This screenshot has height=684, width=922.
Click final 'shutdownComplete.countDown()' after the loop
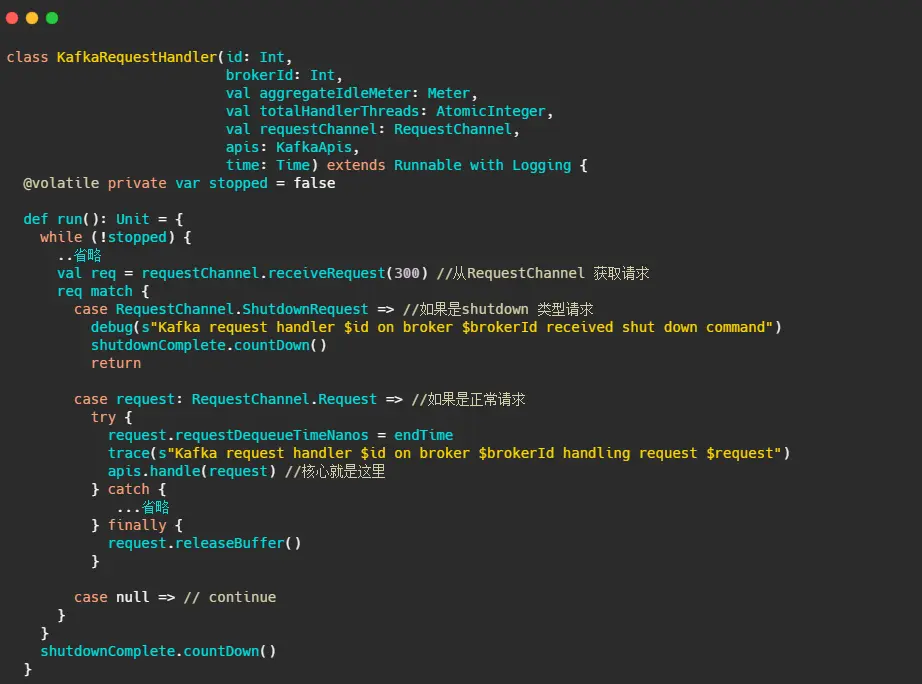coord(158,651)
